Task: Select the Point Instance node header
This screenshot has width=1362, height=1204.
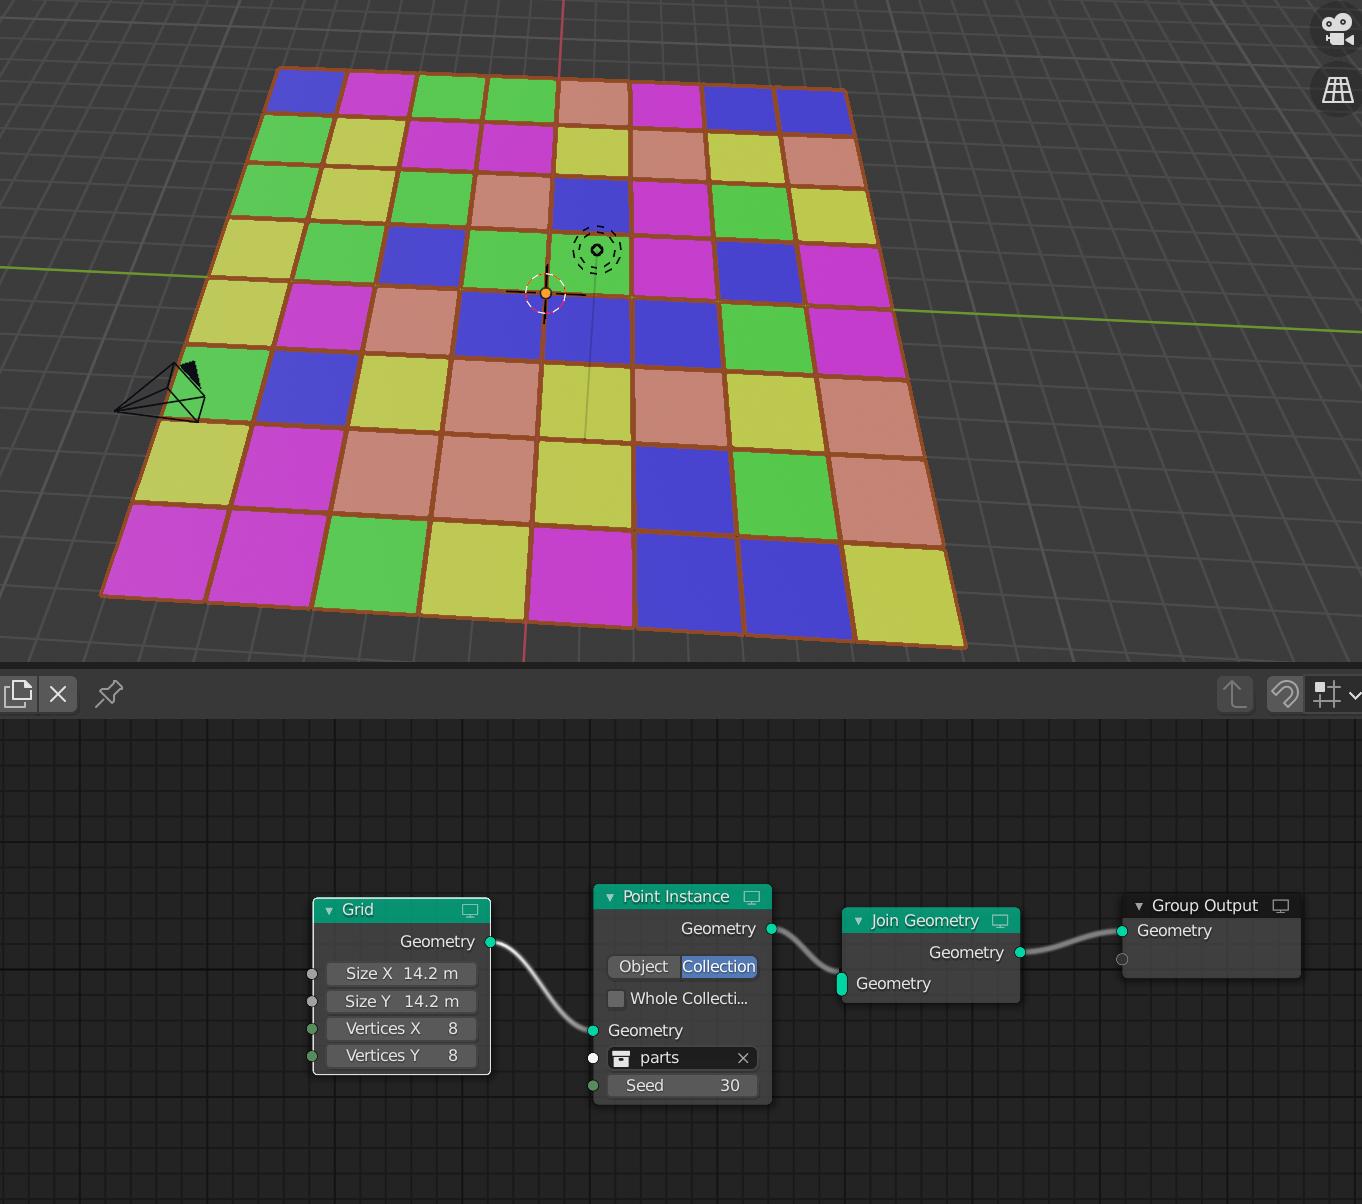Action: coord(682,897)
